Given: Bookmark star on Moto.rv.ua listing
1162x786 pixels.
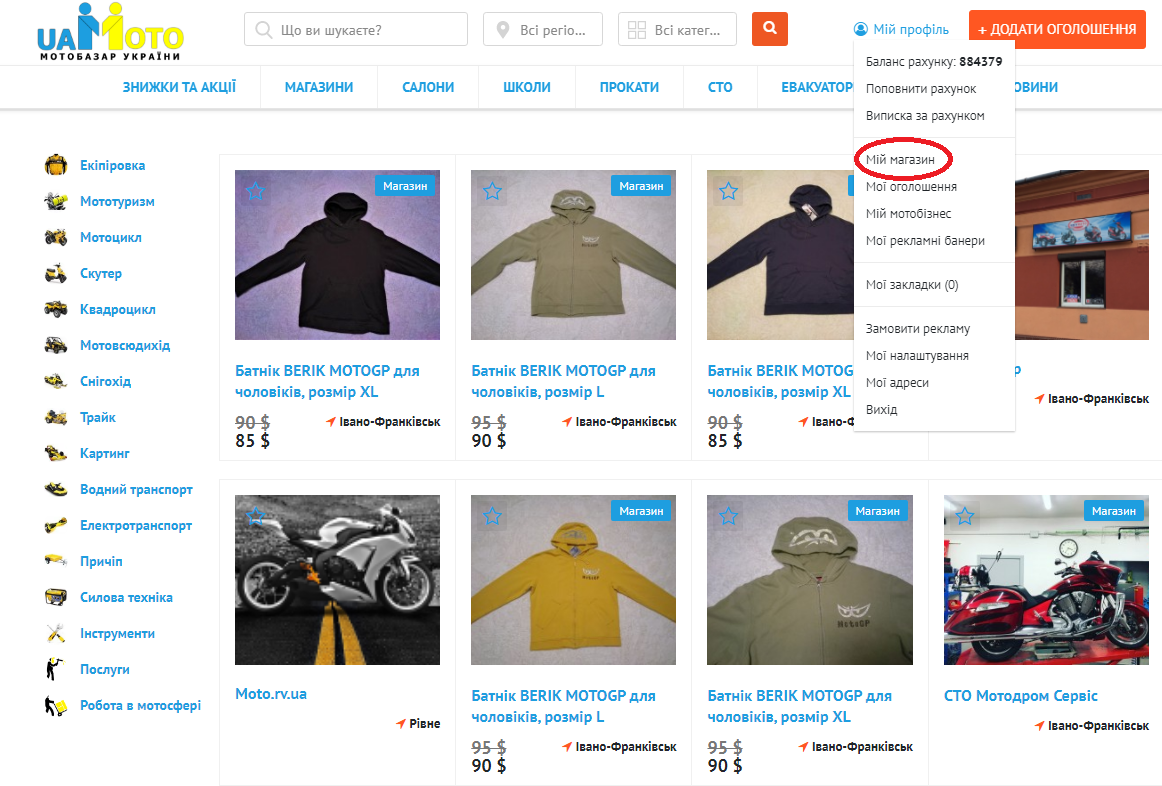Looking at the screenshot, I should tap(256, 516).
